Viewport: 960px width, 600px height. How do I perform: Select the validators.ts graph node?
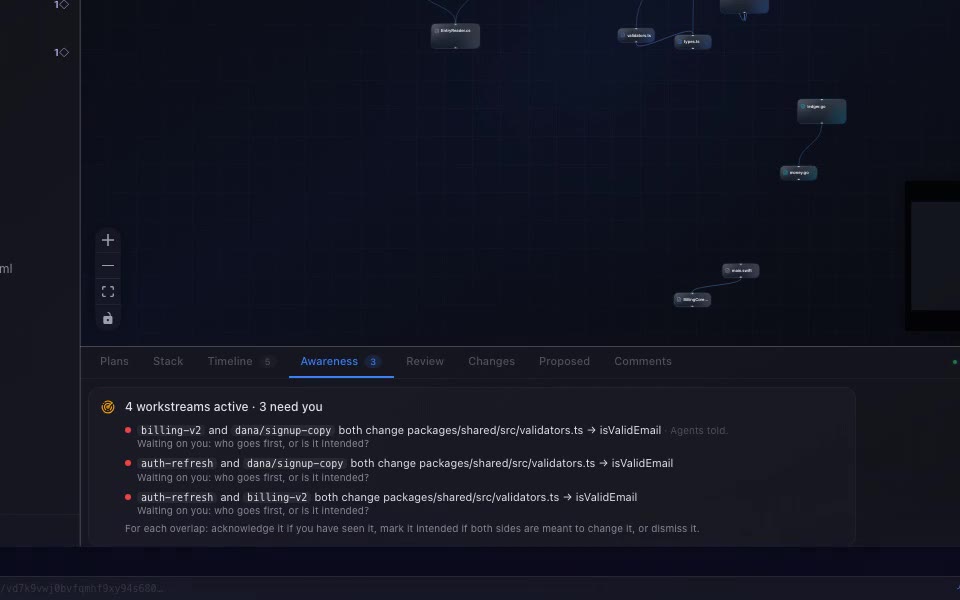[636, 36]
